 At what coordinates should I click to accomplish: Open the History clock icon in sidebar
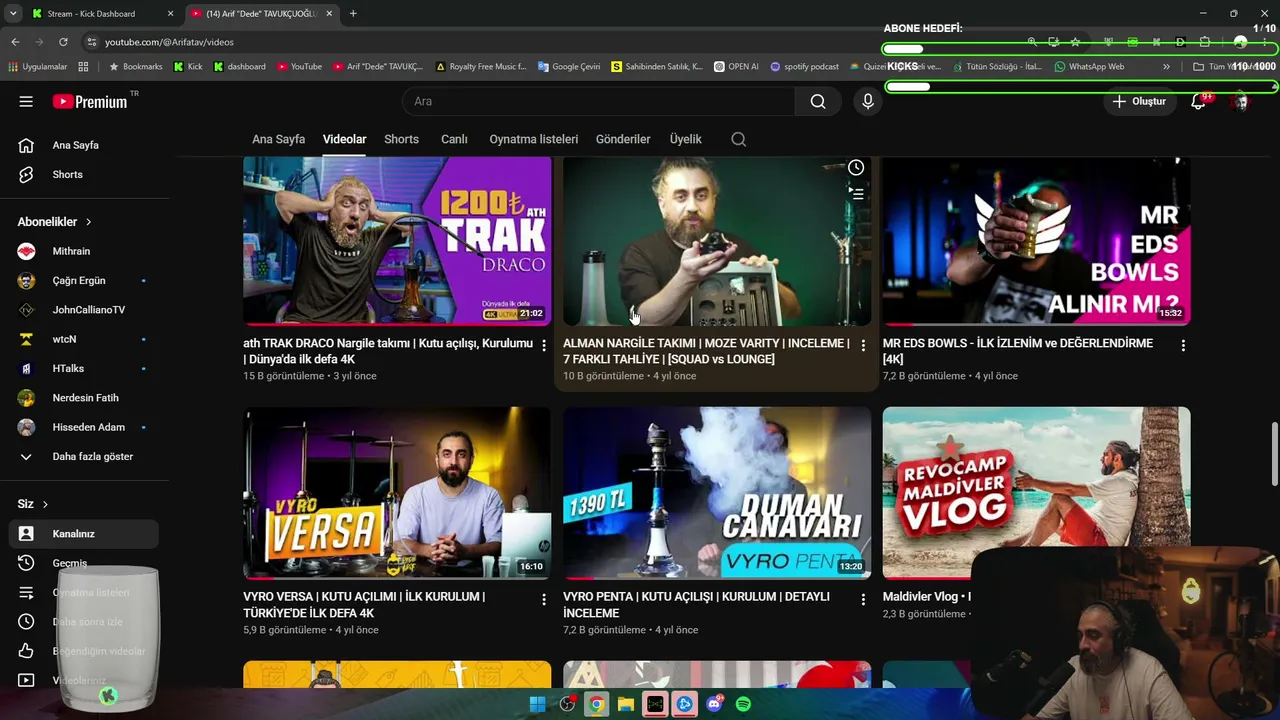(26, 563)
